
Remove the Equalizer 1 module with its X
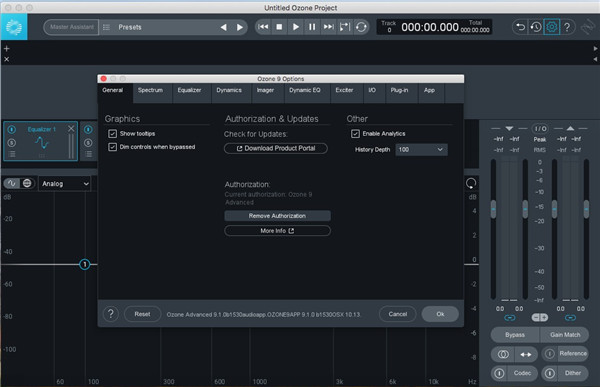(71, 129)
